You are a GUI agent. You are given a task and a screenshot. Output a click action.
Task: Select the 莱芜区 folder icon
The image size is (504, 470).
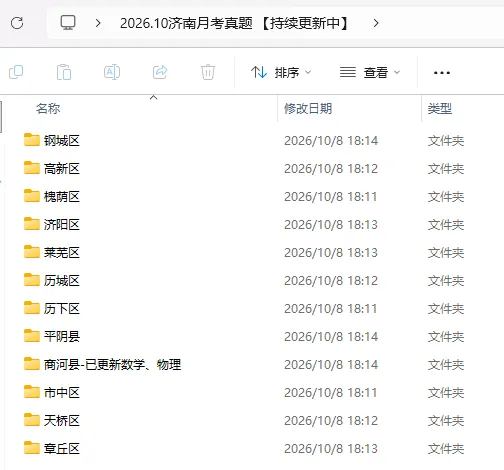[x=32, y=252]
